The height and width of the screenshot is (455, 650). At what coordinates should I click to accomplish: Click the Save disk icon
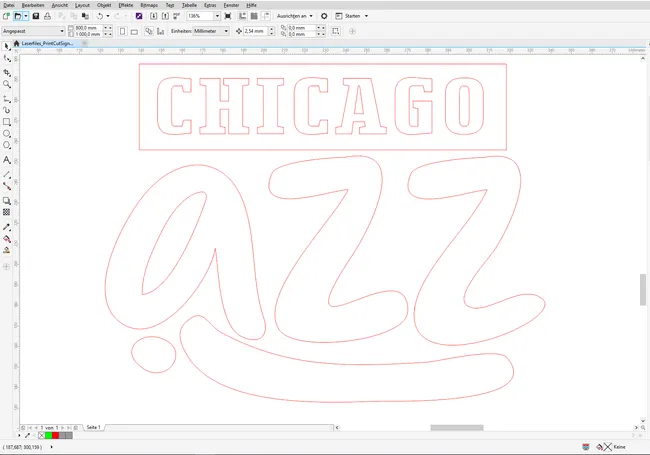(36, 16)
